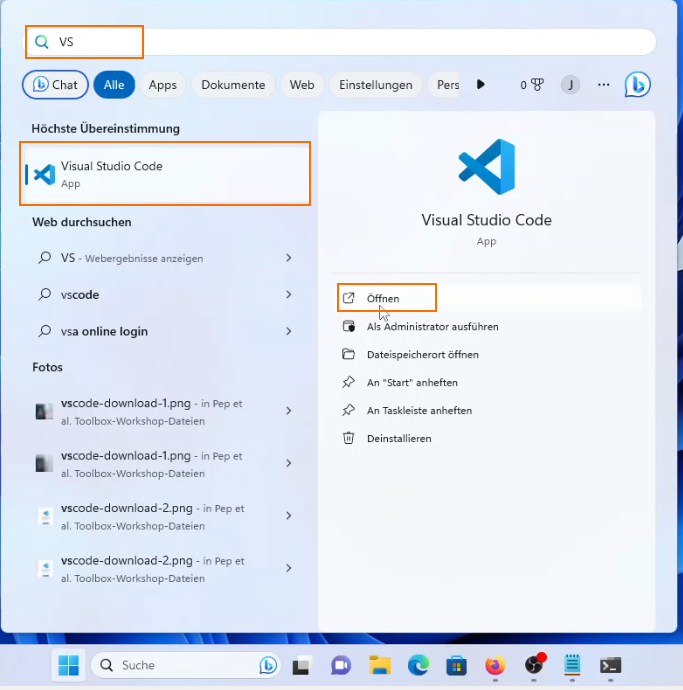Click the large Visual Studio Code logo

tap(487, 167)
